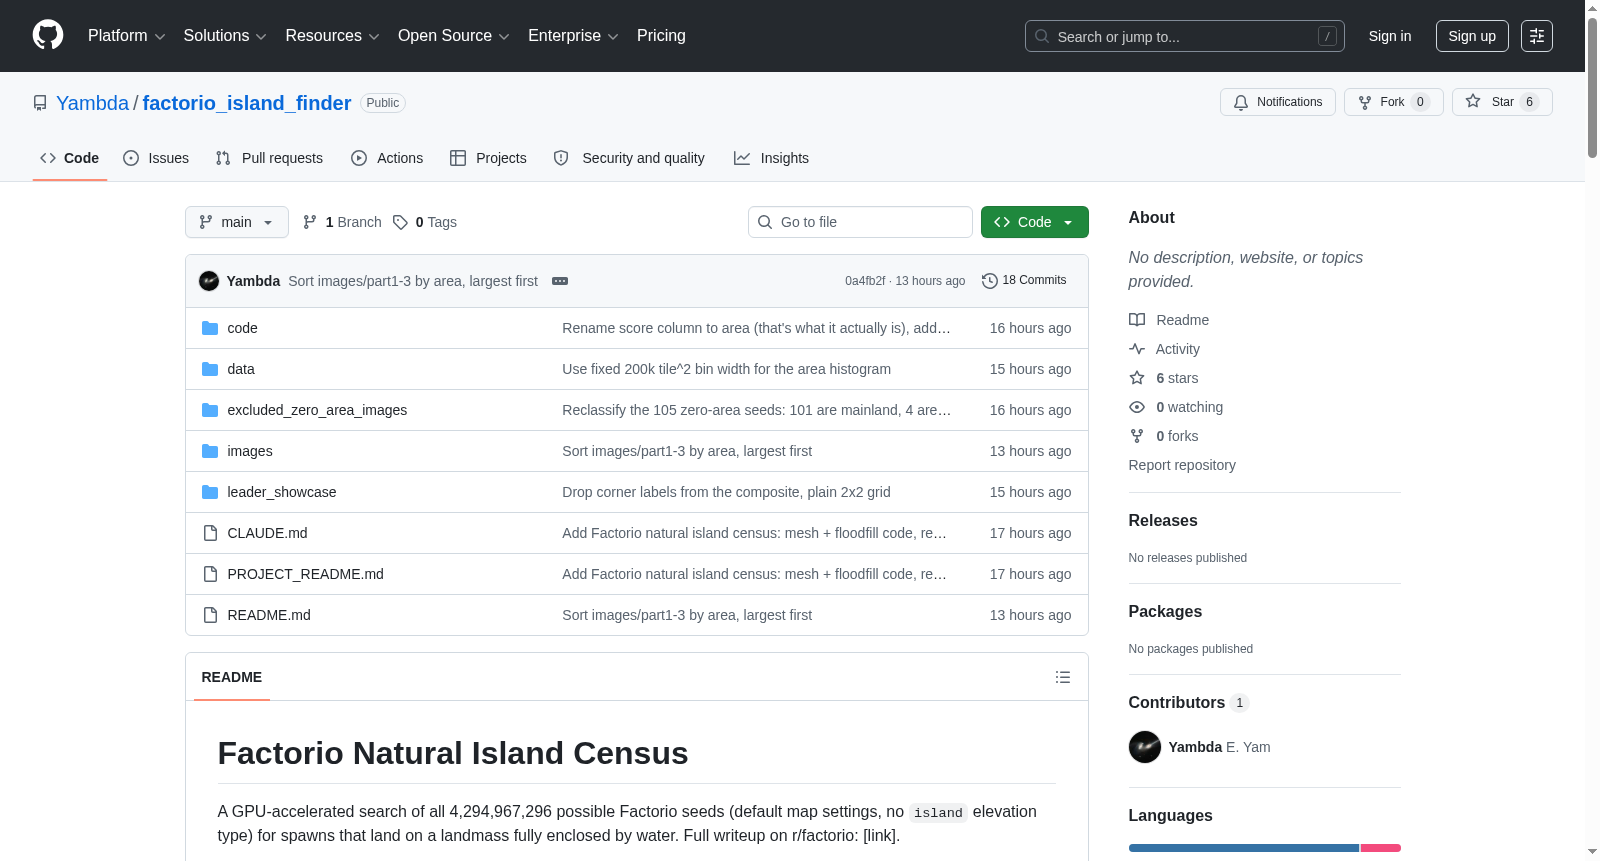
Task: Open the README.md file icon
Action: (210, 615)
